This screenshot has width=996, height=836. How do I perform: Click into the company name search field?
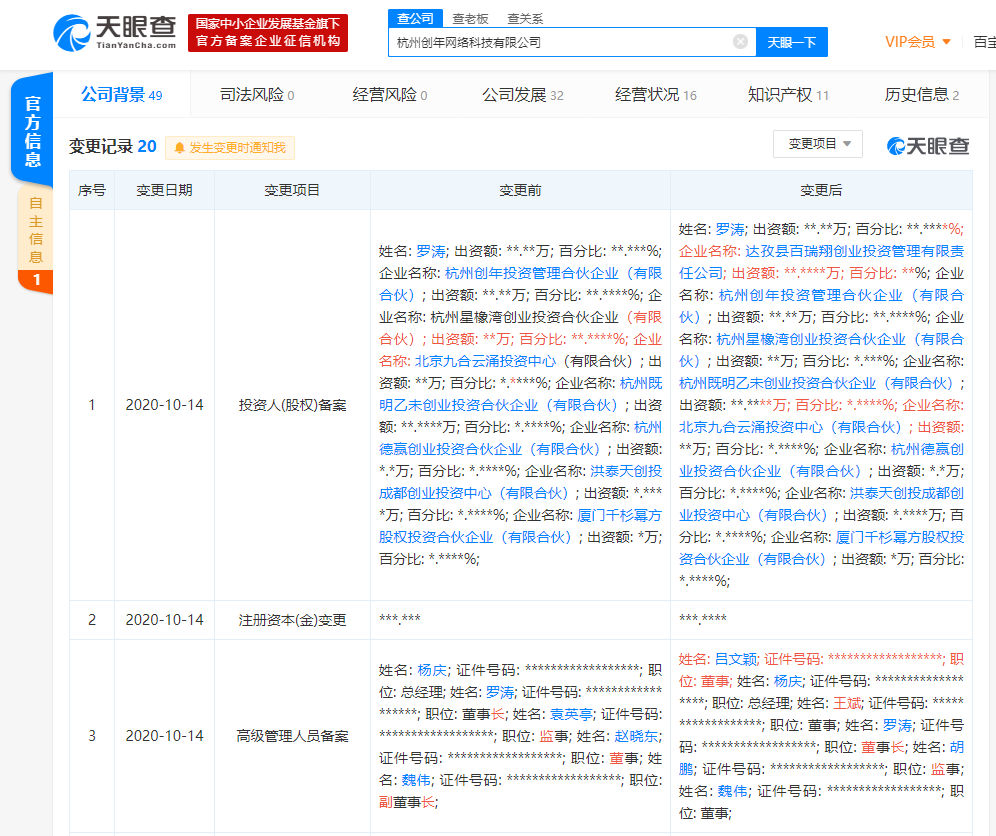tap(560, 42)
